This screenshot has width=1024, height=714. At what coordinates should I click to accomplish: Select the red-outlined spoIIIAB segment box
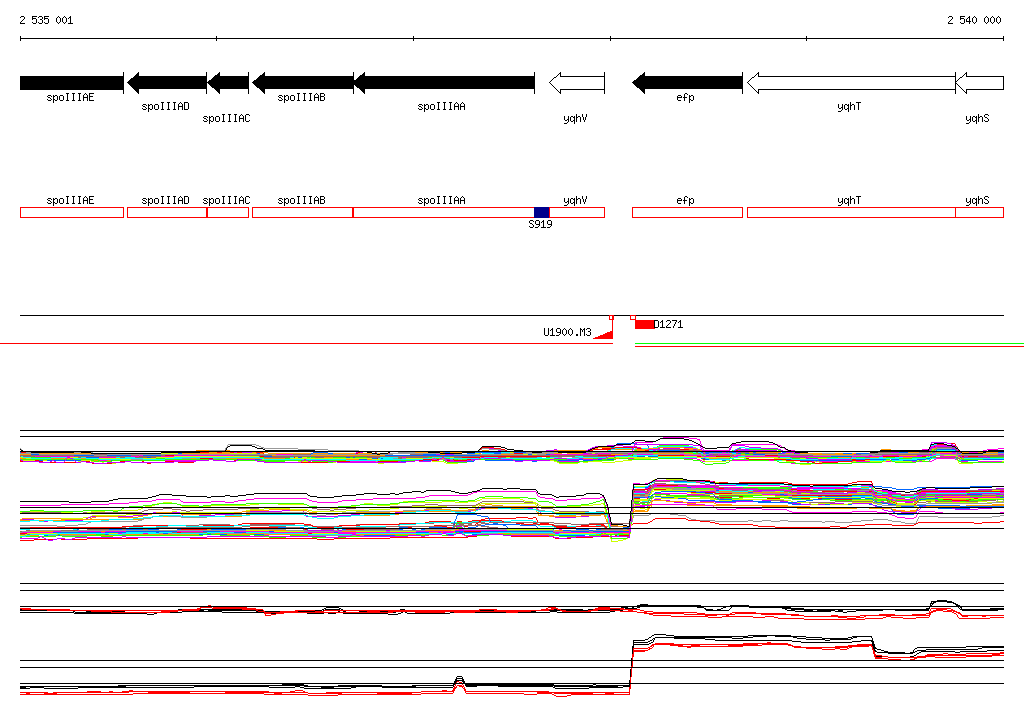pyautogui.click(x=302, y=212)
